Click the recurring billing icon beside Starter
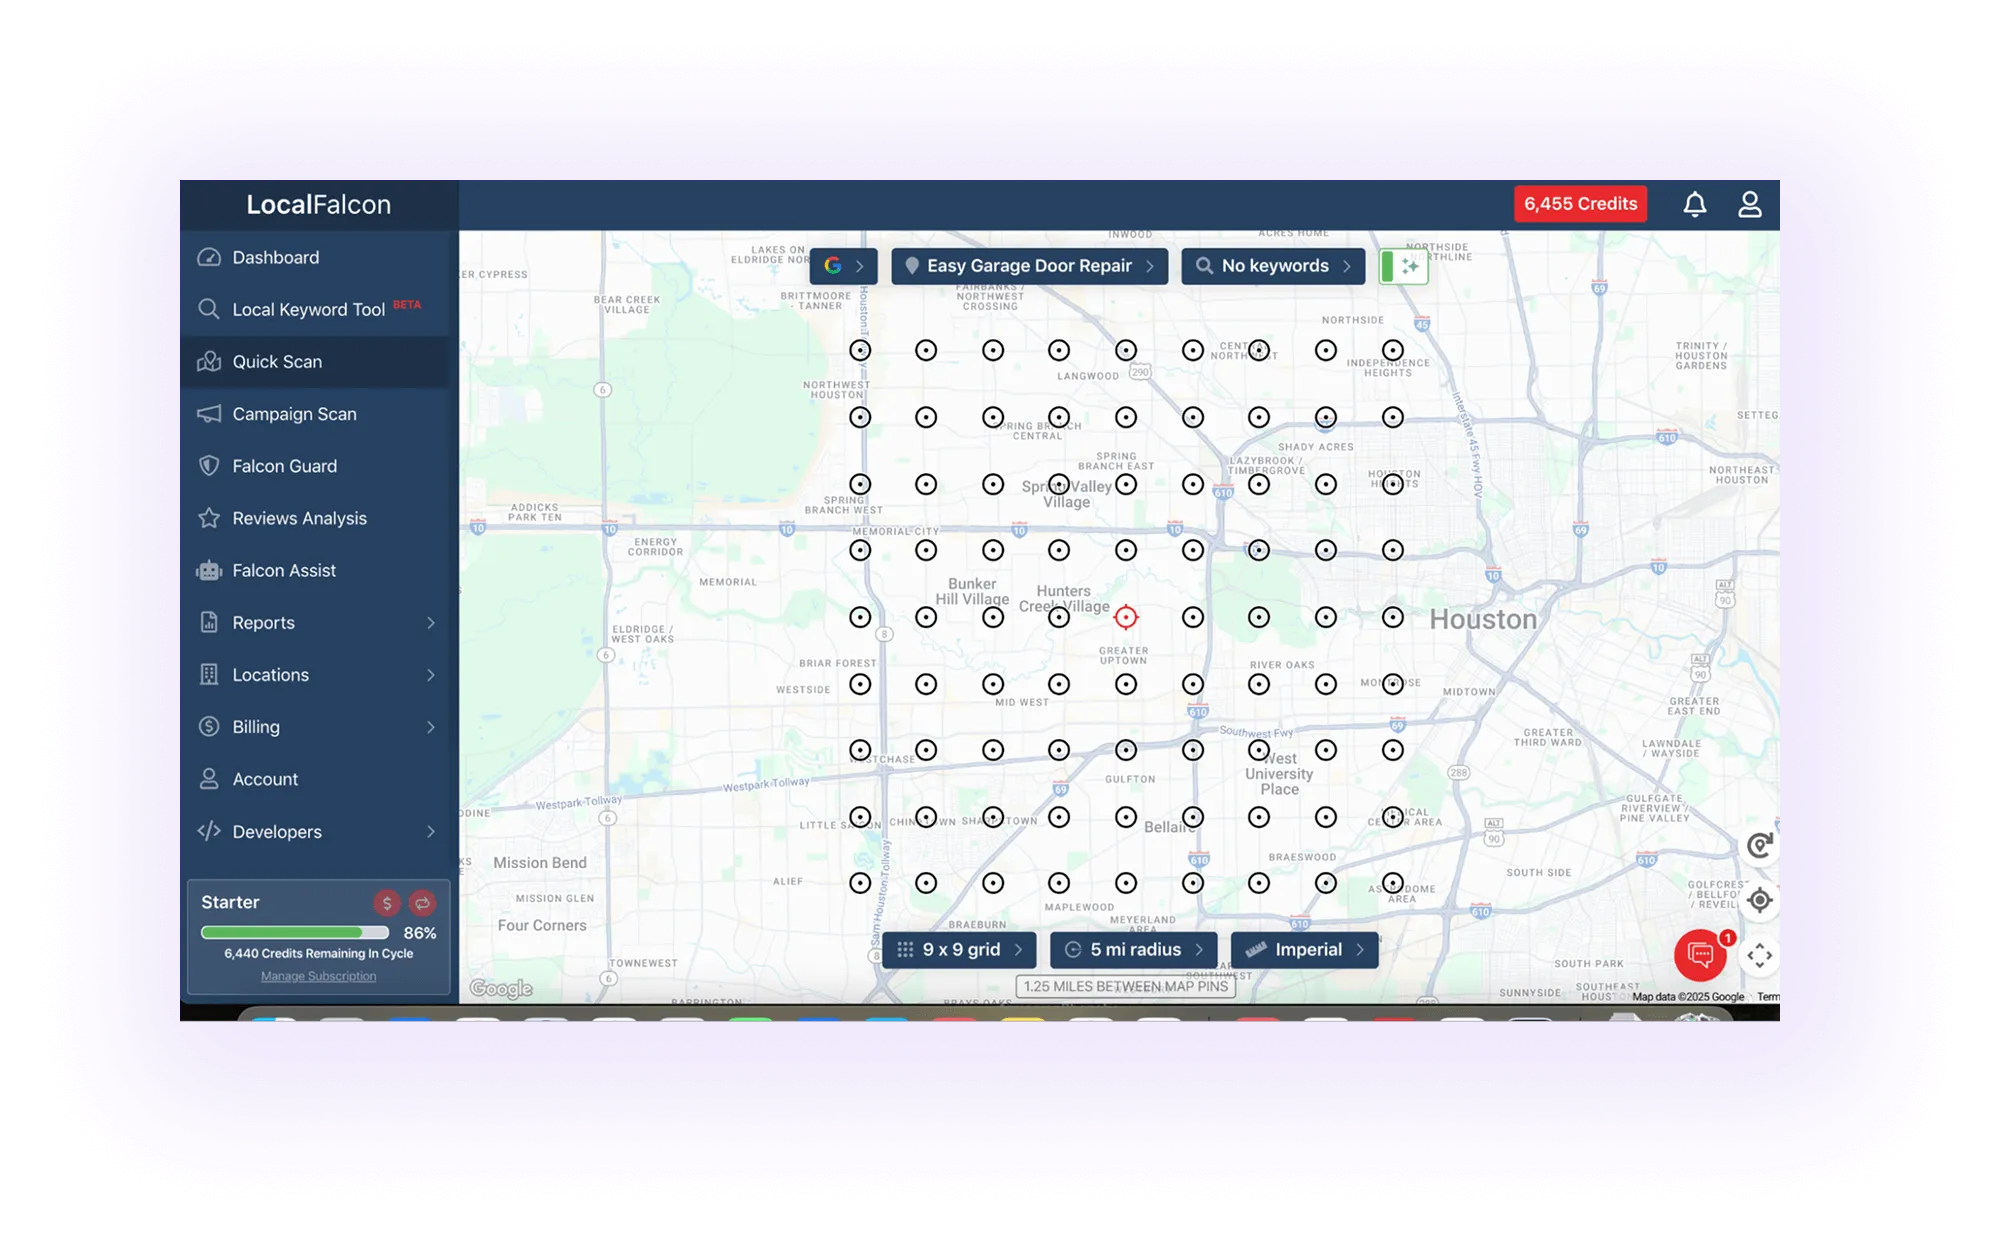Image resolution: width=2000 pixels, height=1242 pixels. tap(423, 902)
